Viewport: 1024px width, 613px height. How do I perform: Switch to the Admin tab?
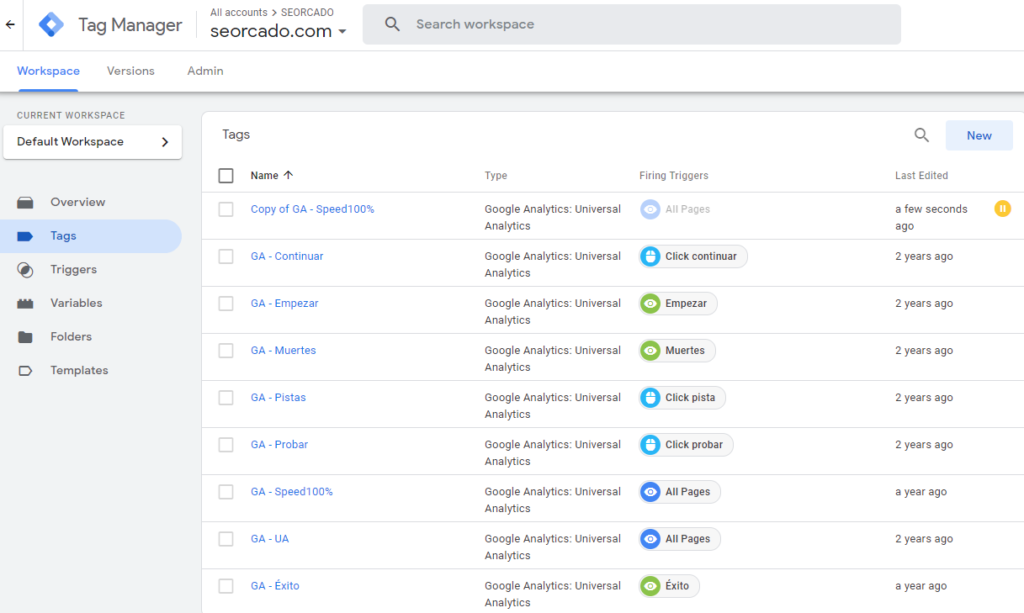coord(205,71)
